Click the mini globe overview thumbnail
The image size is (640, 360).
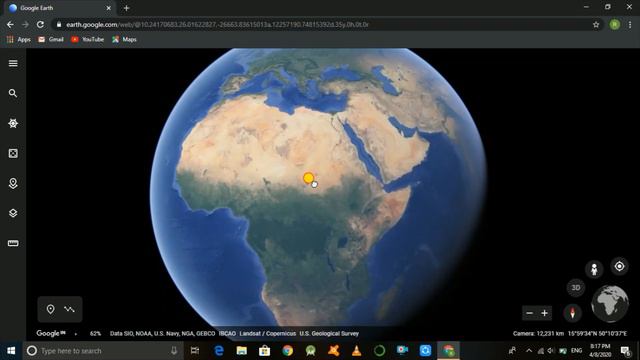(x=610, y=304)
